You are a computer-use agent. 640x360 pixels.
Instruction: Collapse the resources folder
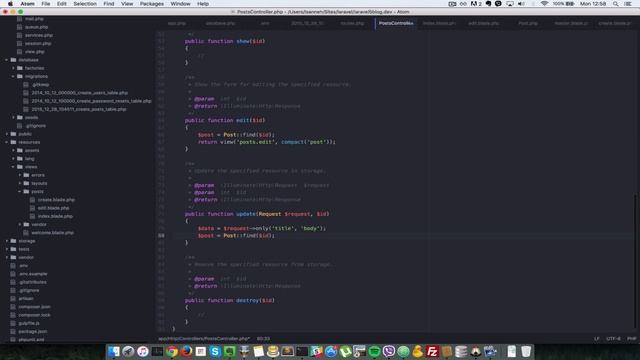7,142
